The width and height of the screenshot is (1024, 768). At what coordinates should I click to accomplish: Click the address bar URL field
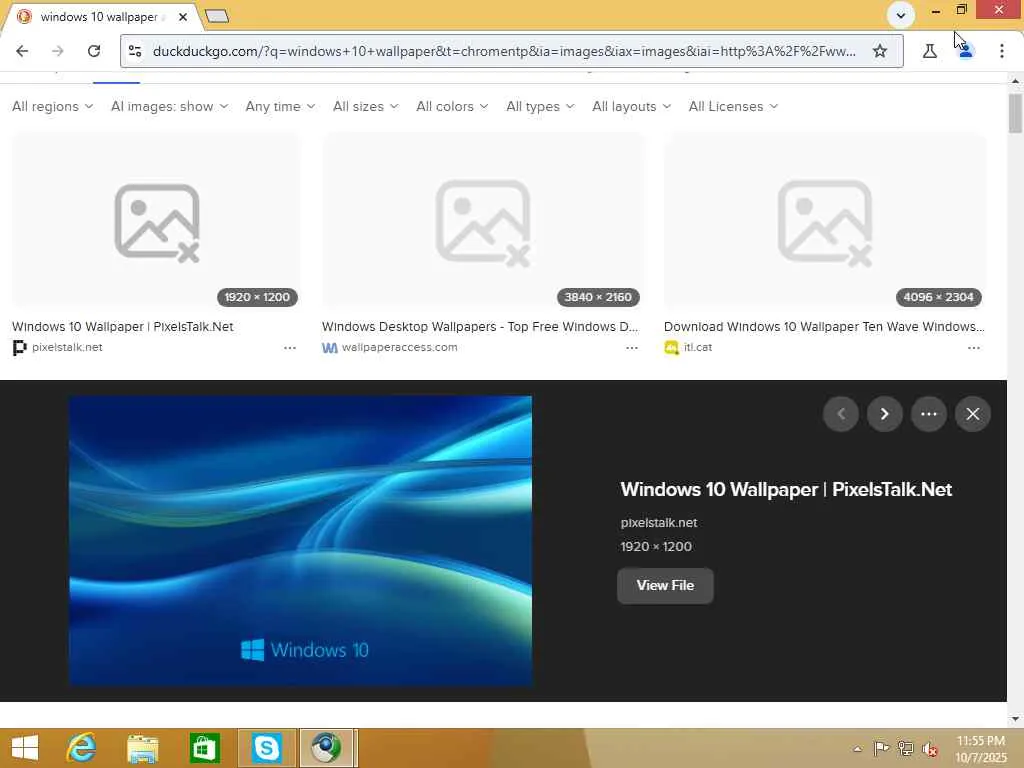click(504, 51)
